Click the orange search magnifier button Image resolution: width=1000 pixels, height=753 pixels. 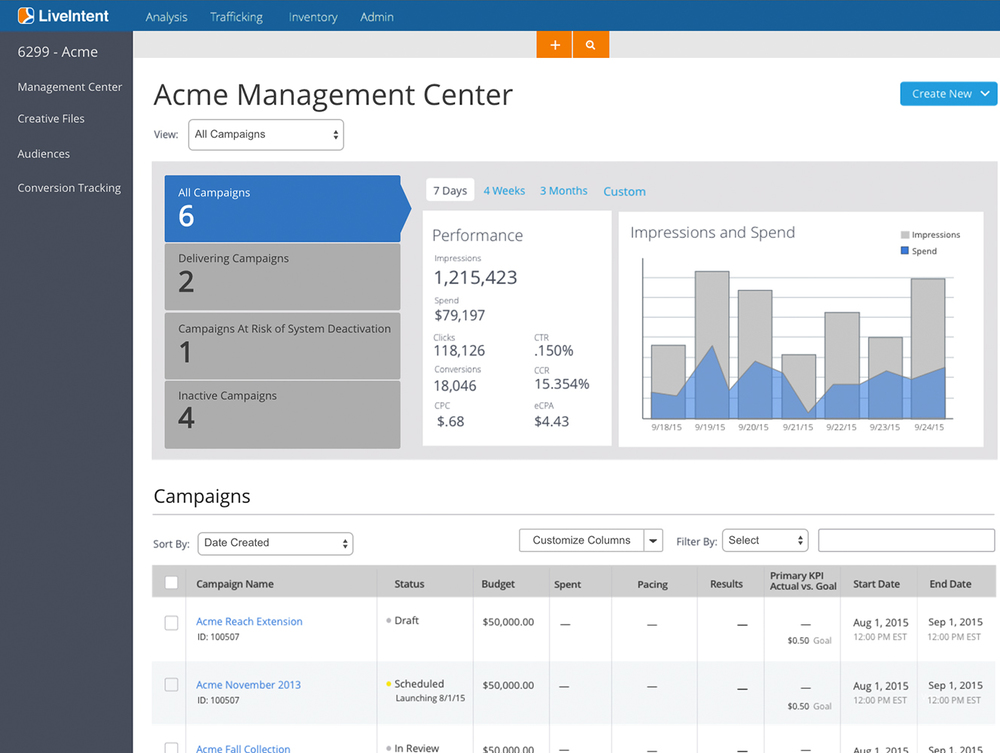coord(591,45)
